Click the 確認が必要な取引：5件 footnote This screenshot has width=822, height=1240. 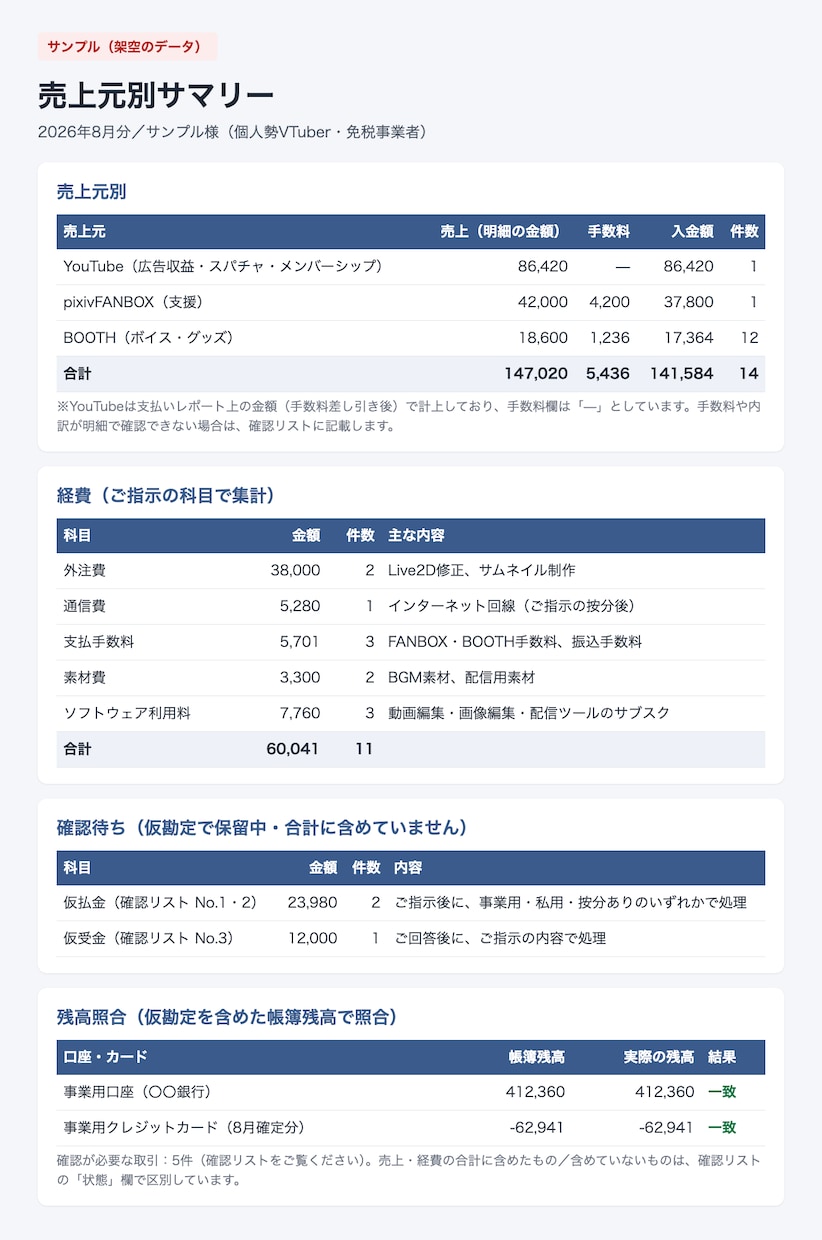coord(410,1170)
